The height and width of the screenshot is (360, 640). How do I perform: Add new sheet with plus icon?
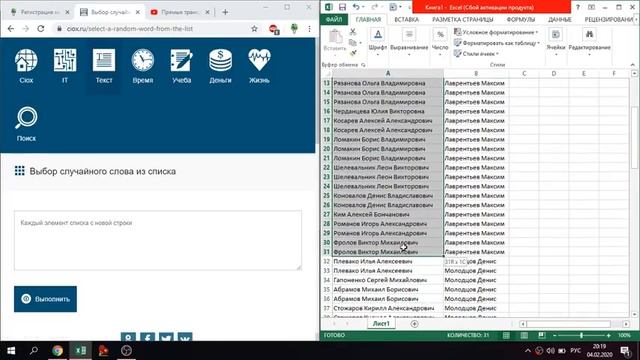(x=414, y=324)
